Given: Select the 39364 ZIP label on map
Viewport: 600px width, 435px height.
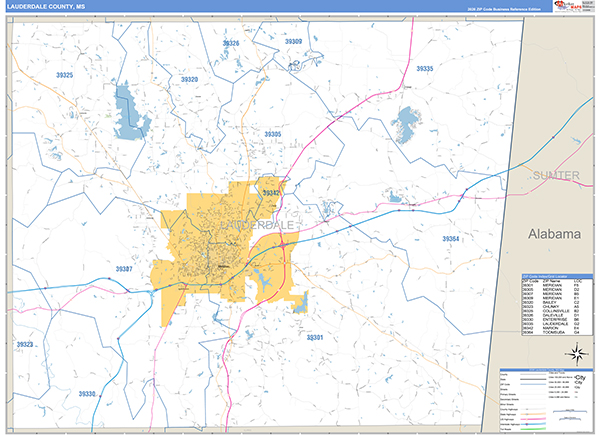Looking at the screenshot, I should (451, 239).
